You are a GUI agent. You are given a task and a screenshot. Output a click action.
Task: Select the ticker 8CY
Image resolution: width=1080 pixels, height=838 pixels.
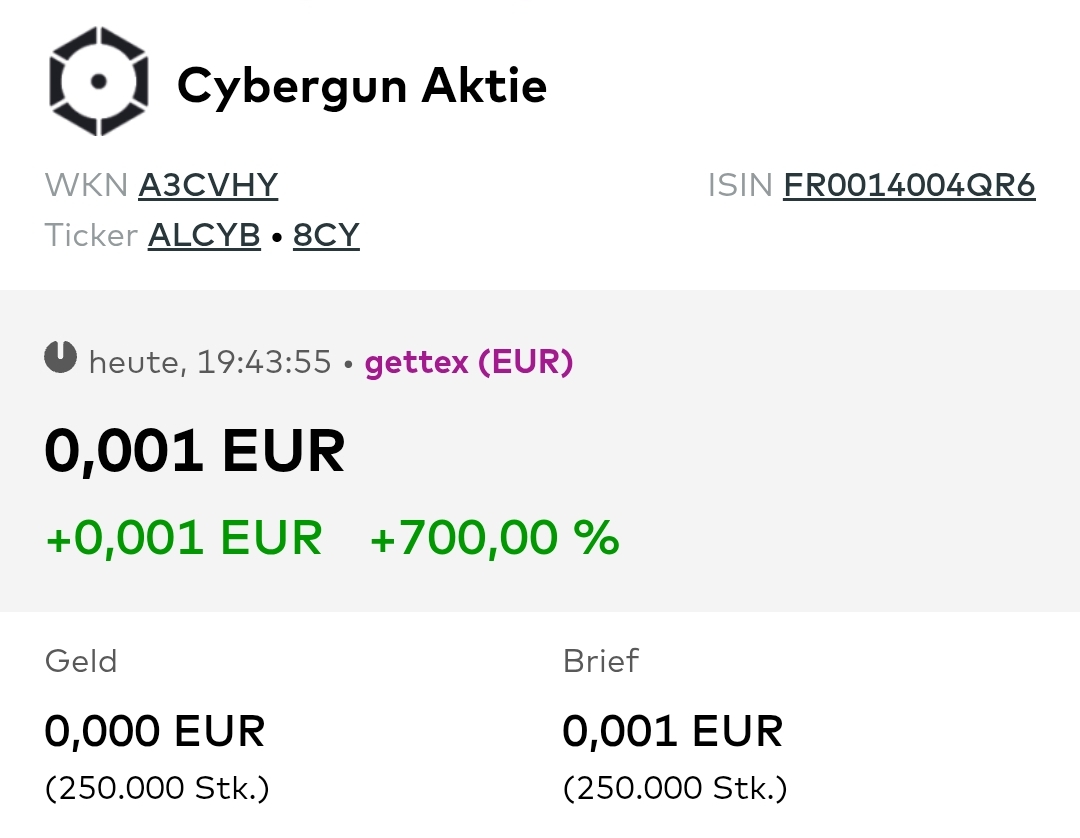tap(326, 235)
